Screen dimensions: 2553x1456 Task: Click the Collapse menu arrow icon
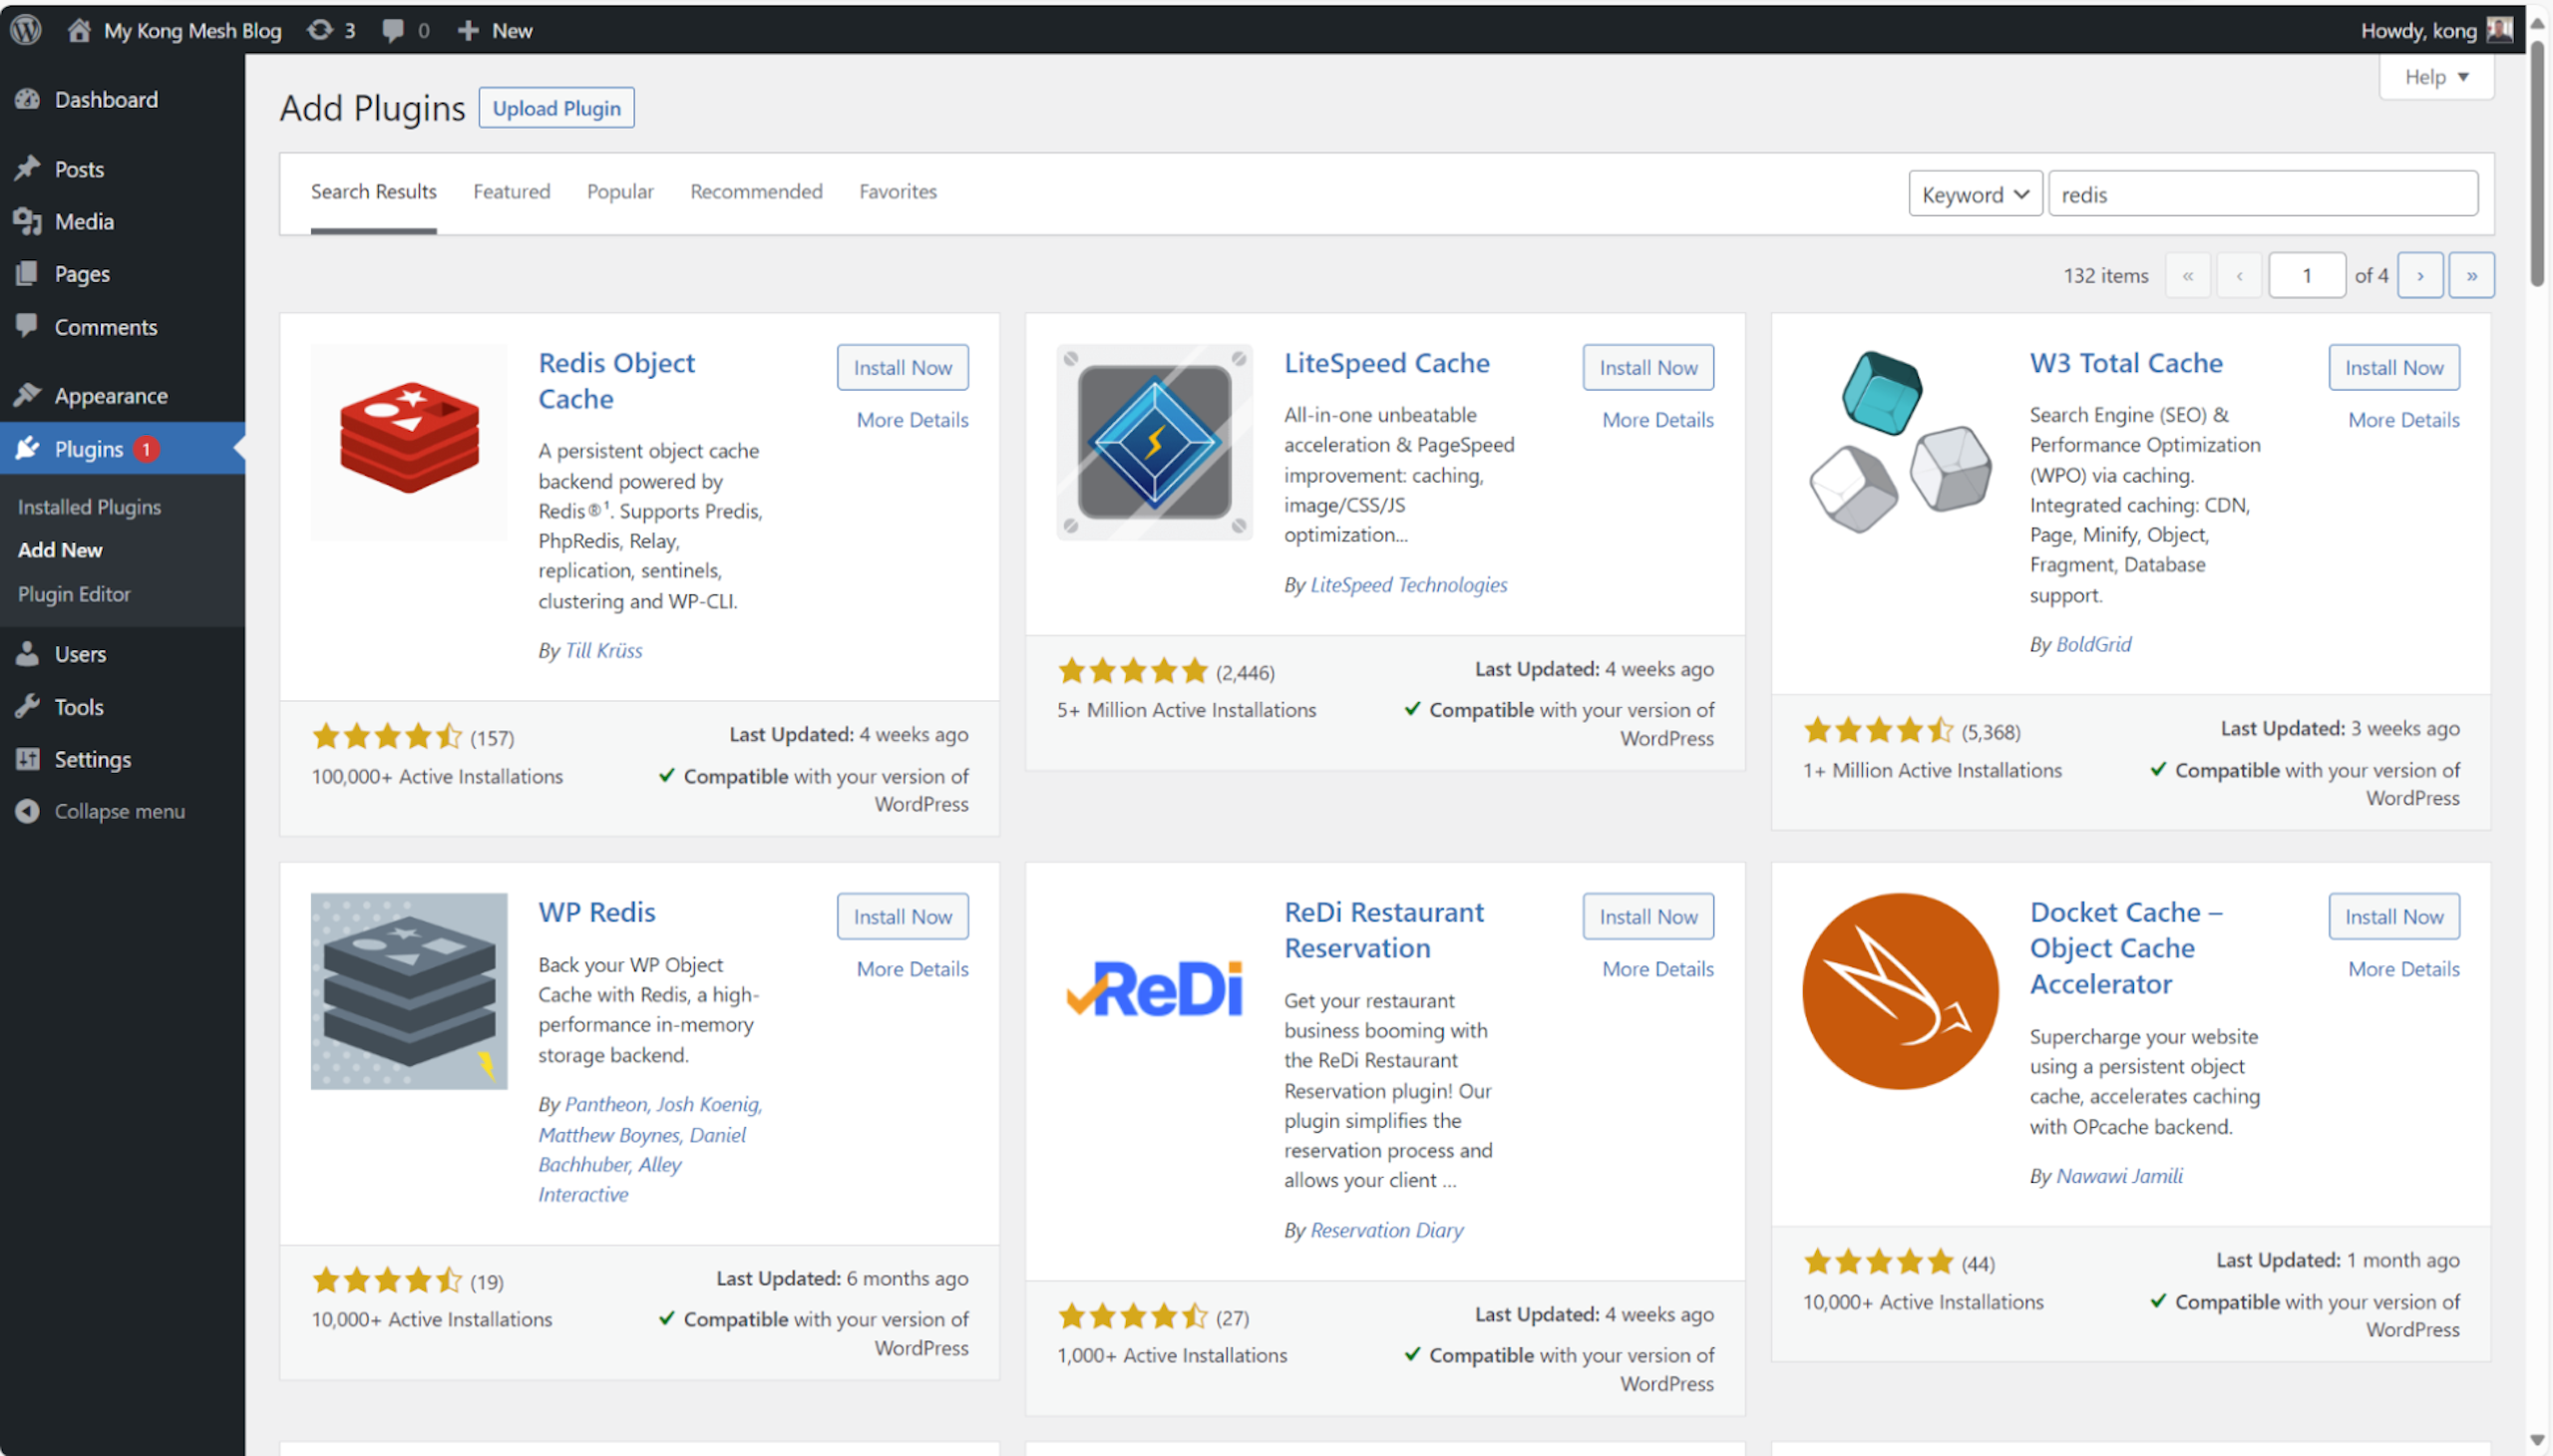tap(27, 811)
